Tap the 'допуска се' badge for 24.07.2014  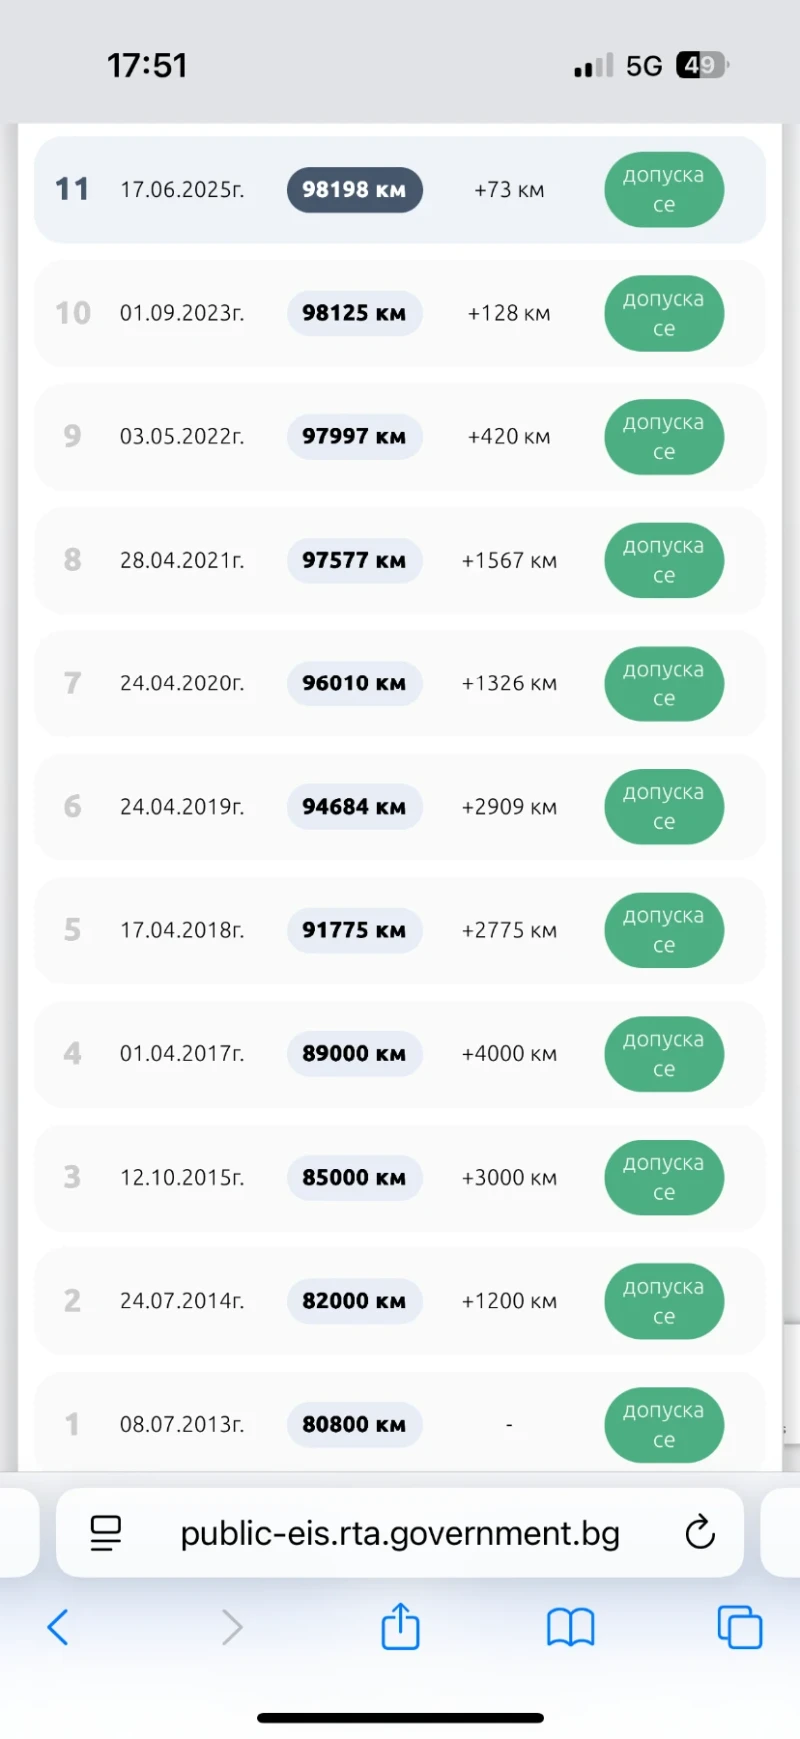663,1301
